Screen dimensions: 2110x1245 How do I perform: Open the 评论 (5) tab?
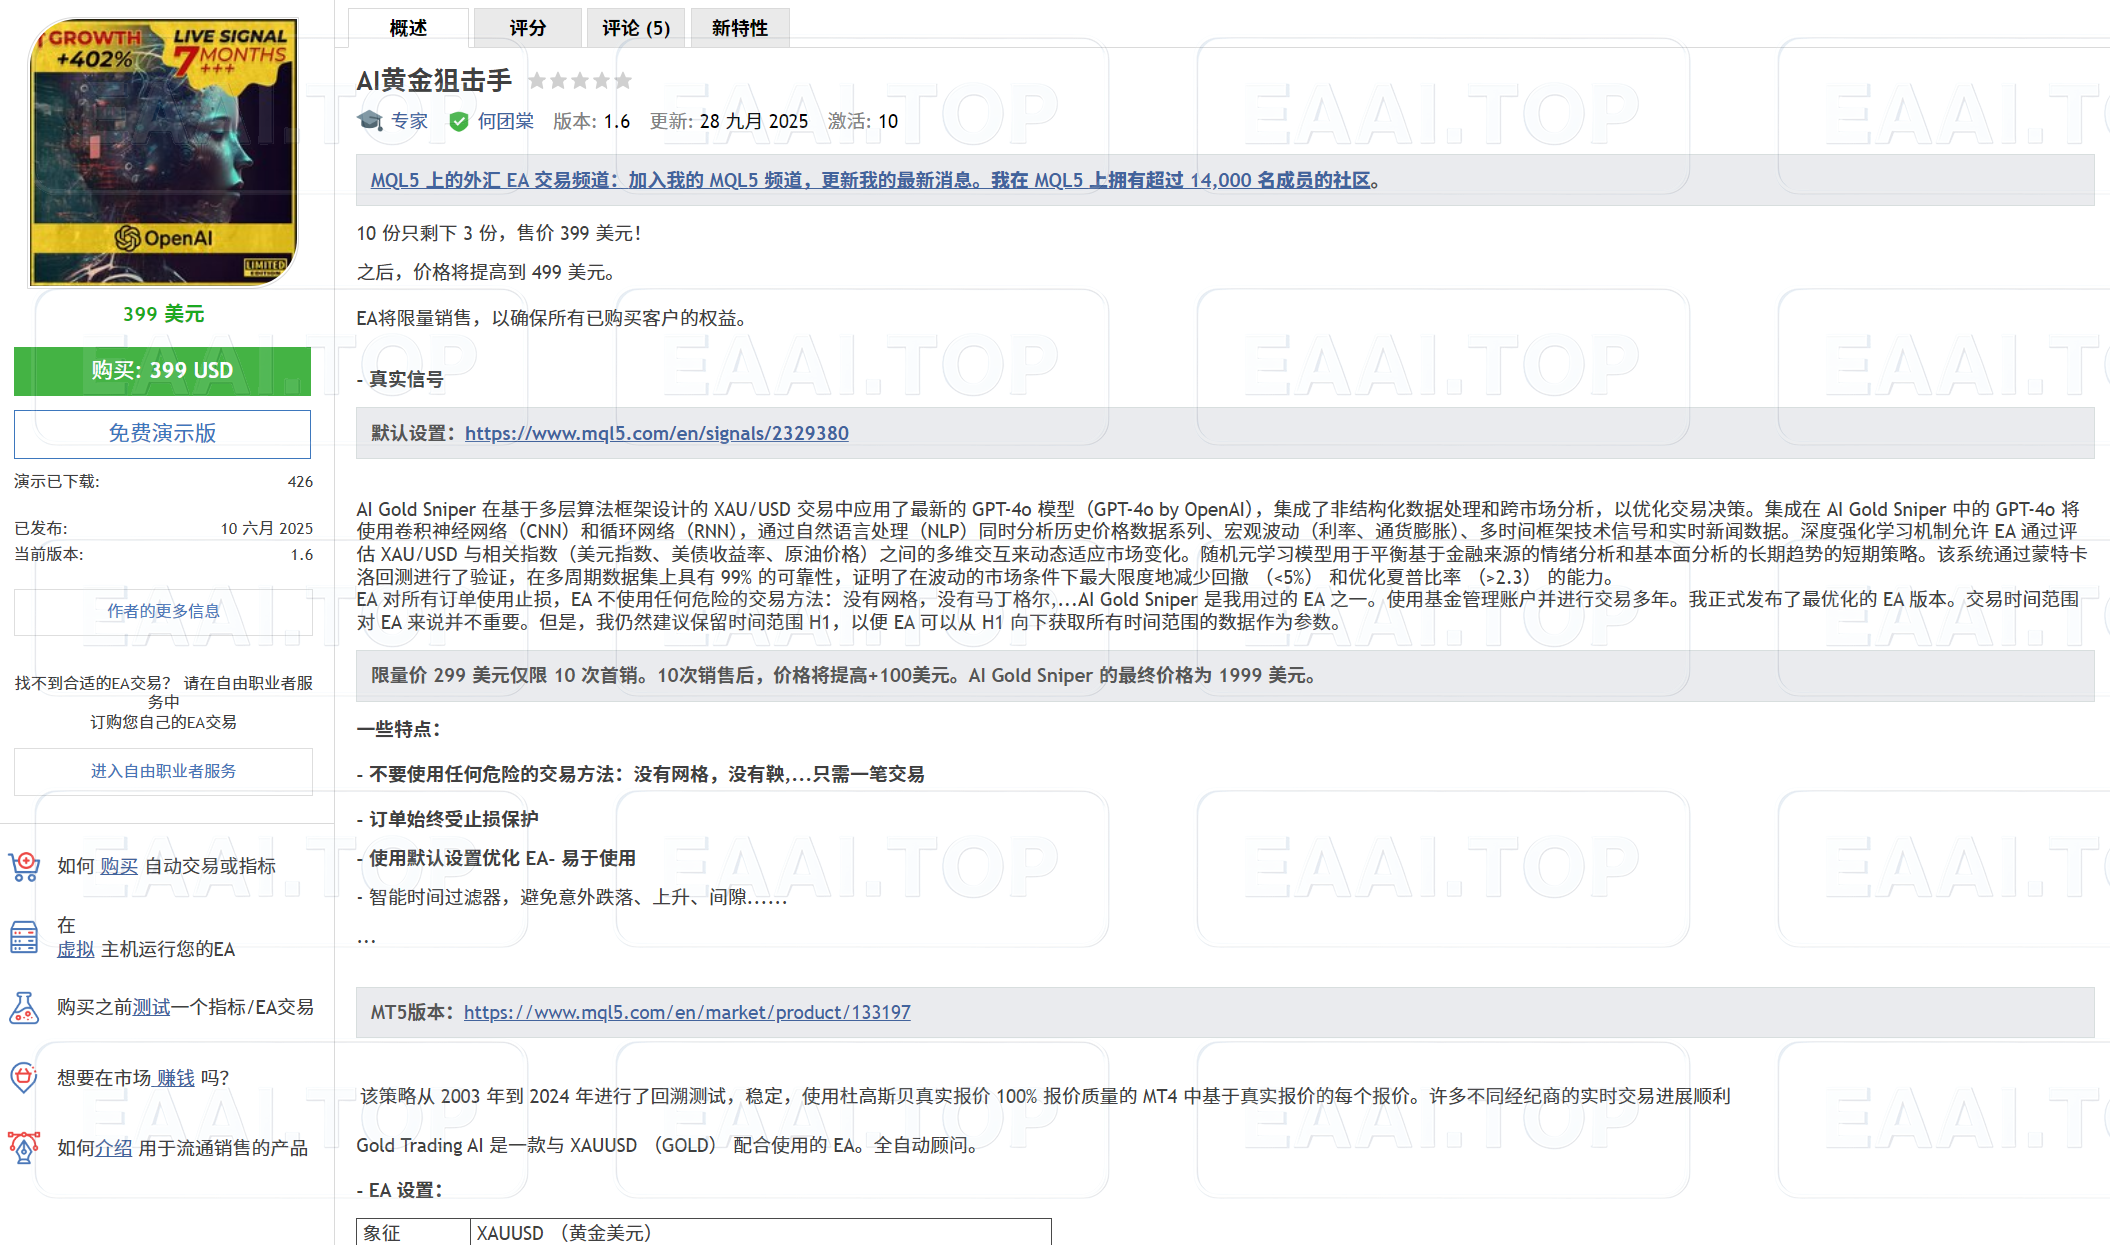[x=635, y=28]
